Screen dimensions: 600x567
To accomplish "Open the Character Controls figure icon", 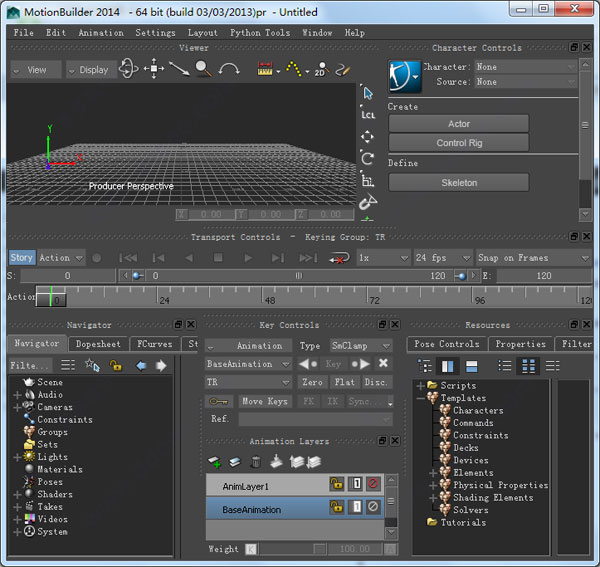I will 404,77.
